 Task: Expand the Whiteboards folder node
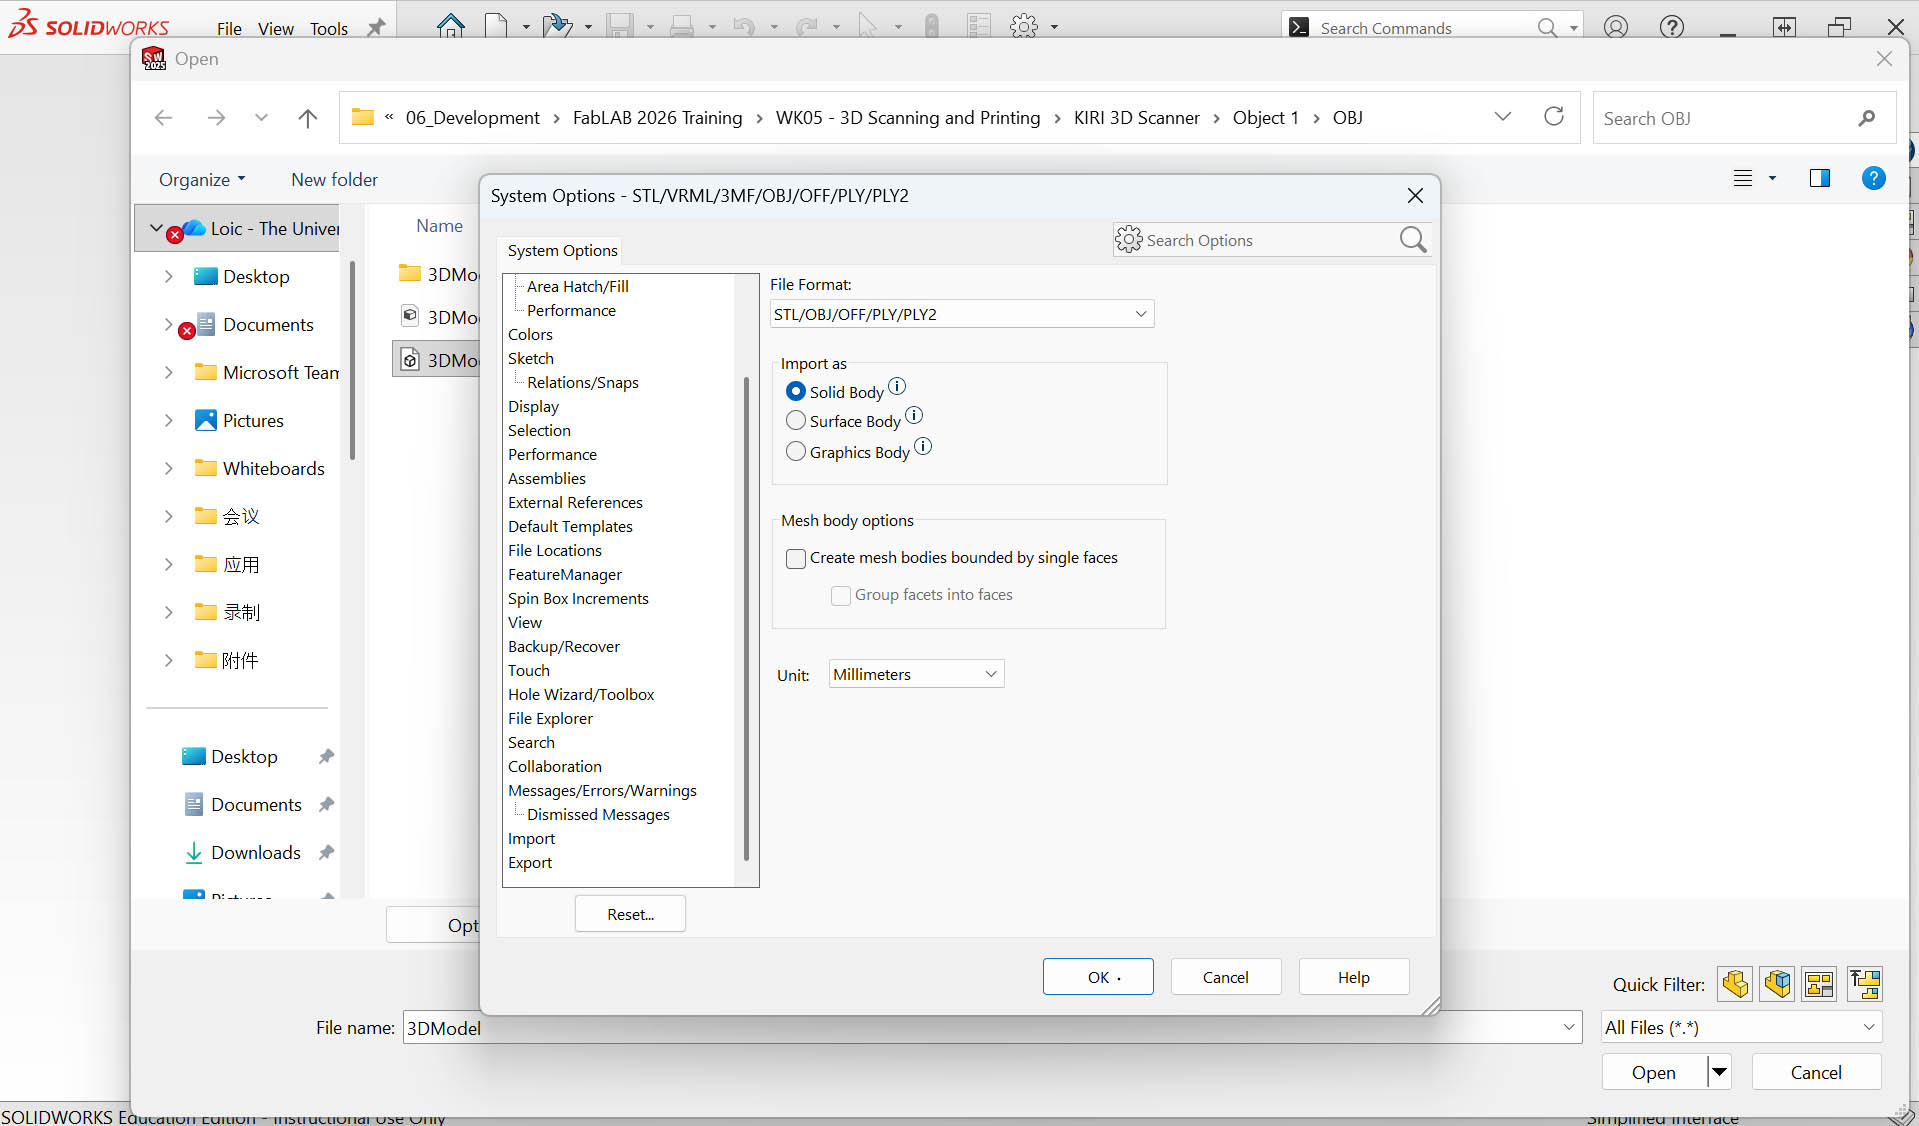tap(168, 469)
